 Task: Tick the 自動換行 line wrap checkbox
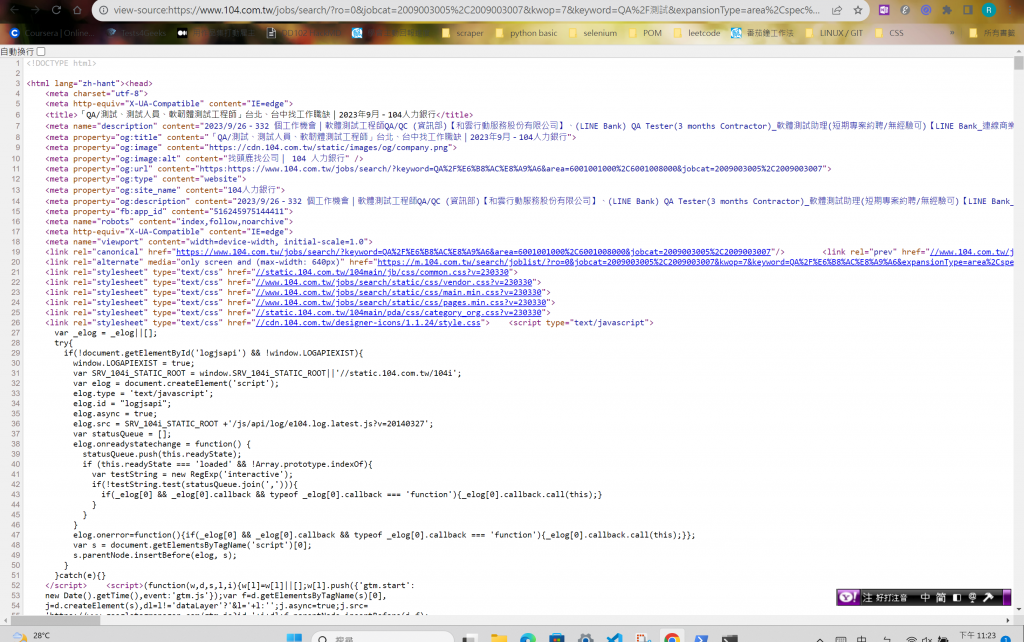pos(41,52)
